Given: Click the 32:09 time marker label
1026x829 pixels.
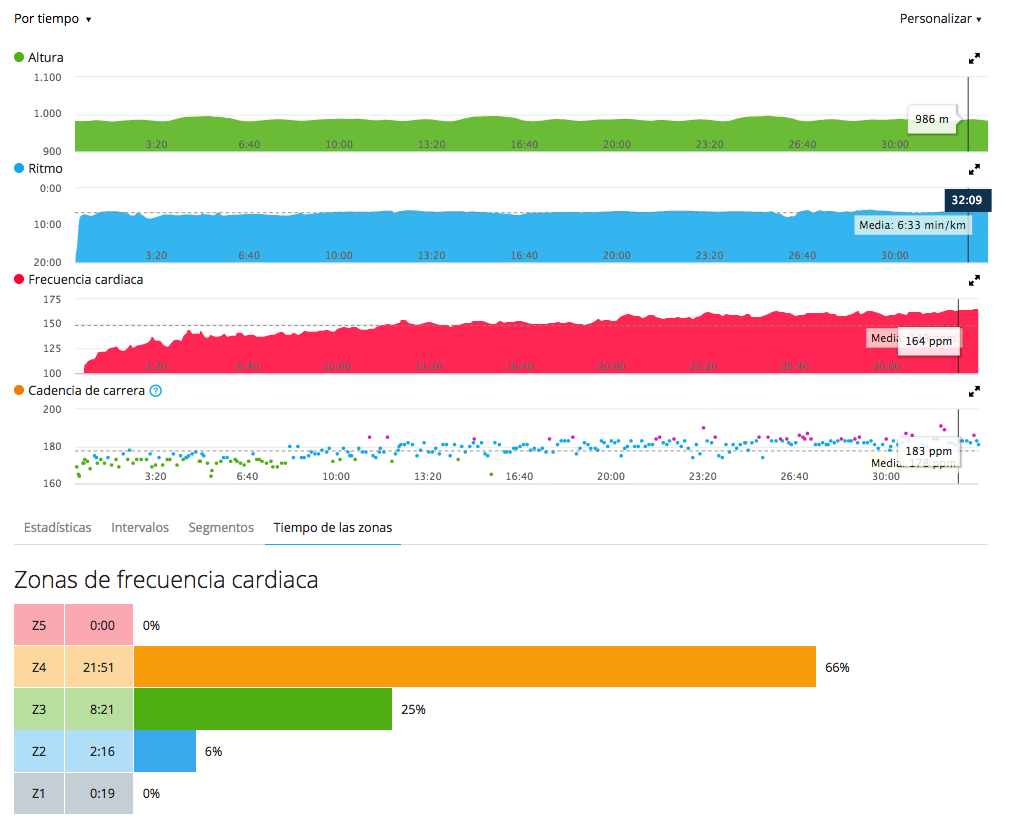Looking at the screenshot, I should pyautogui.click(x=967, y=200).
